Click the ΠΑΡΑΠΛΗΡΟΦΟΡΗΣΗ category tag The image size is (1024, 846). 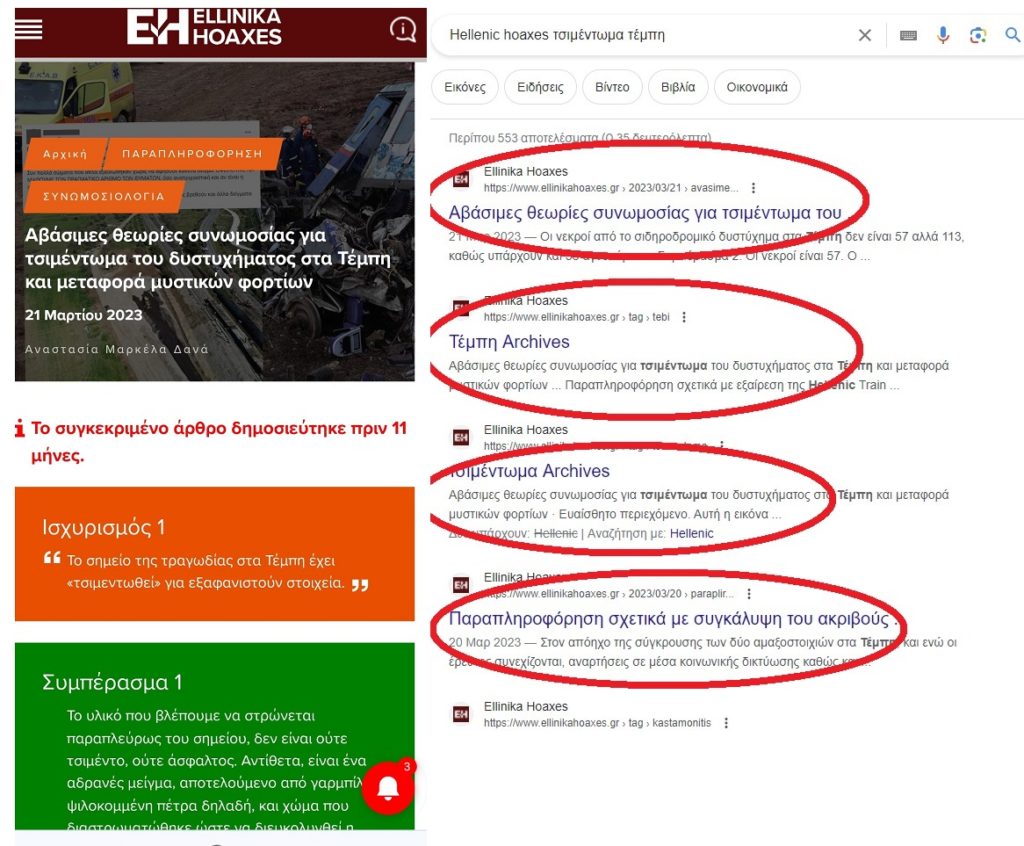(x=192, y=154)
